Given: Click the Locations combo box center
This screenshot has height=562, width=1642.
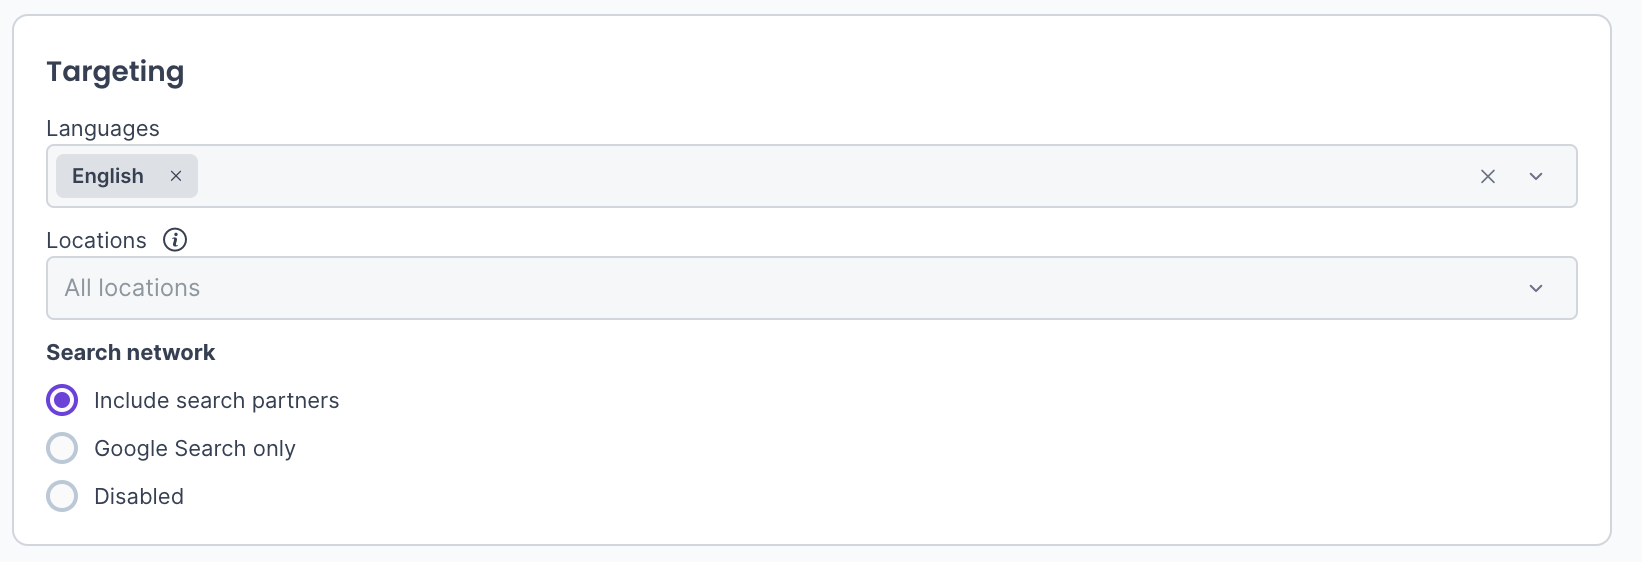Looking at the screenshot, I should [x=811, y=288].
